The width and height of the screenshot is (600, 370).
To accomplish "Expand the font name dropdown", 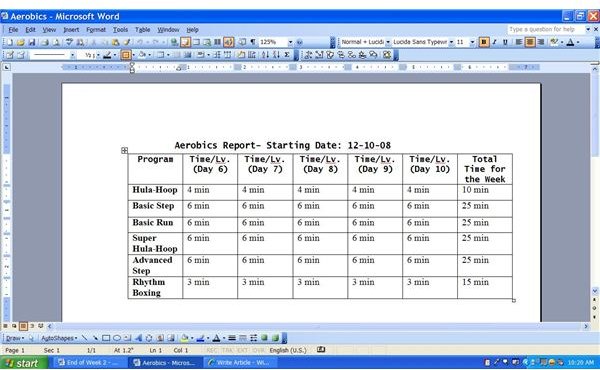I will (x=452, y=42).
